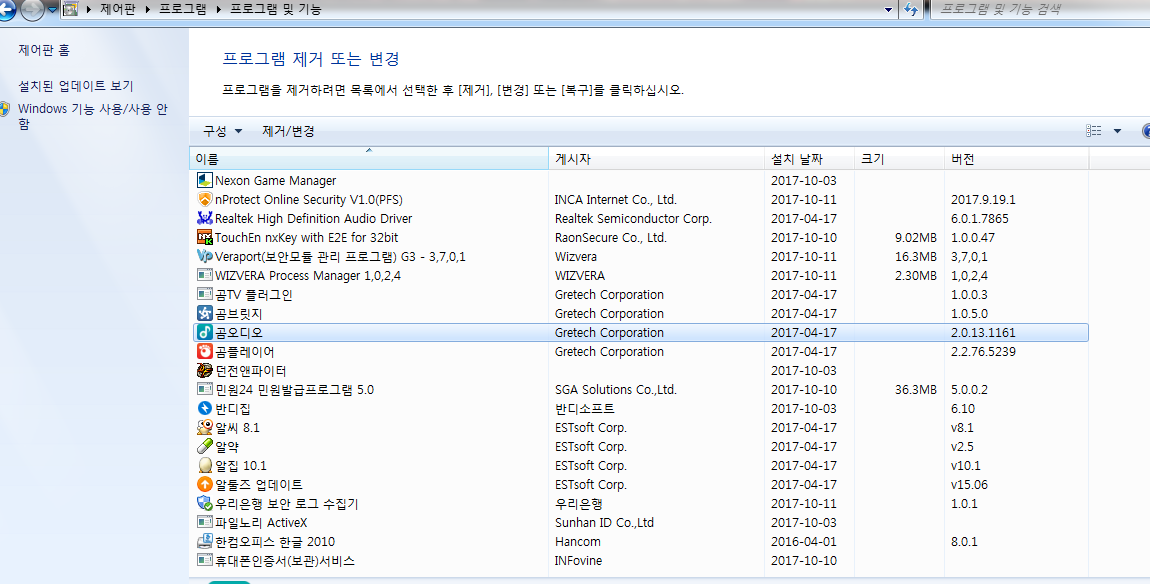This screenshot has width=1150, height=584.
Task: Open the address bar history dropdown
Action: pos(888,10)
